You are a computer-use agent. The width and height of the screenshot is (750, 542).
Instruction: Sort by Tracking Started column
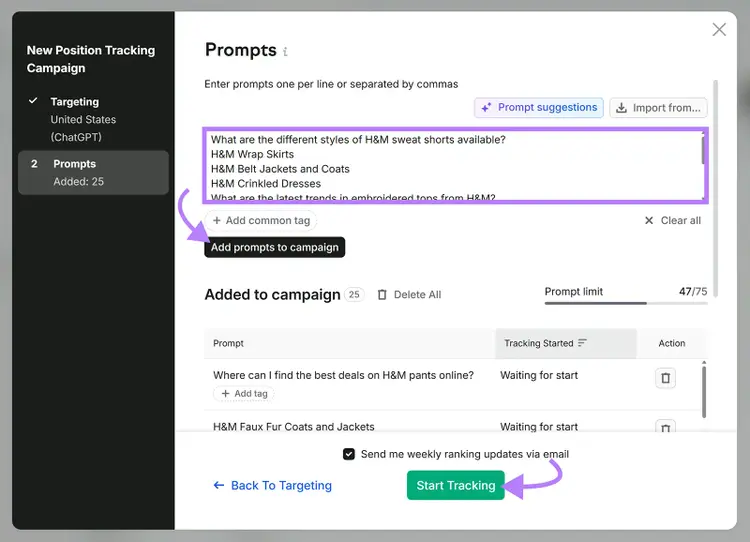coord(566,343)
